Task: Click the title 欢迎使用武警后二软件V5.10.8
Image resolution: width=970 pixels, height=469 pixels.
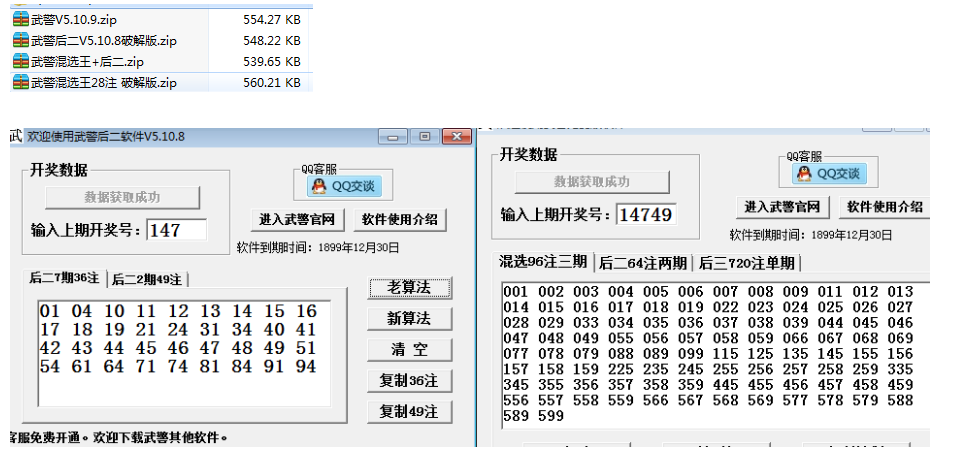Action: tap(106, 137)
